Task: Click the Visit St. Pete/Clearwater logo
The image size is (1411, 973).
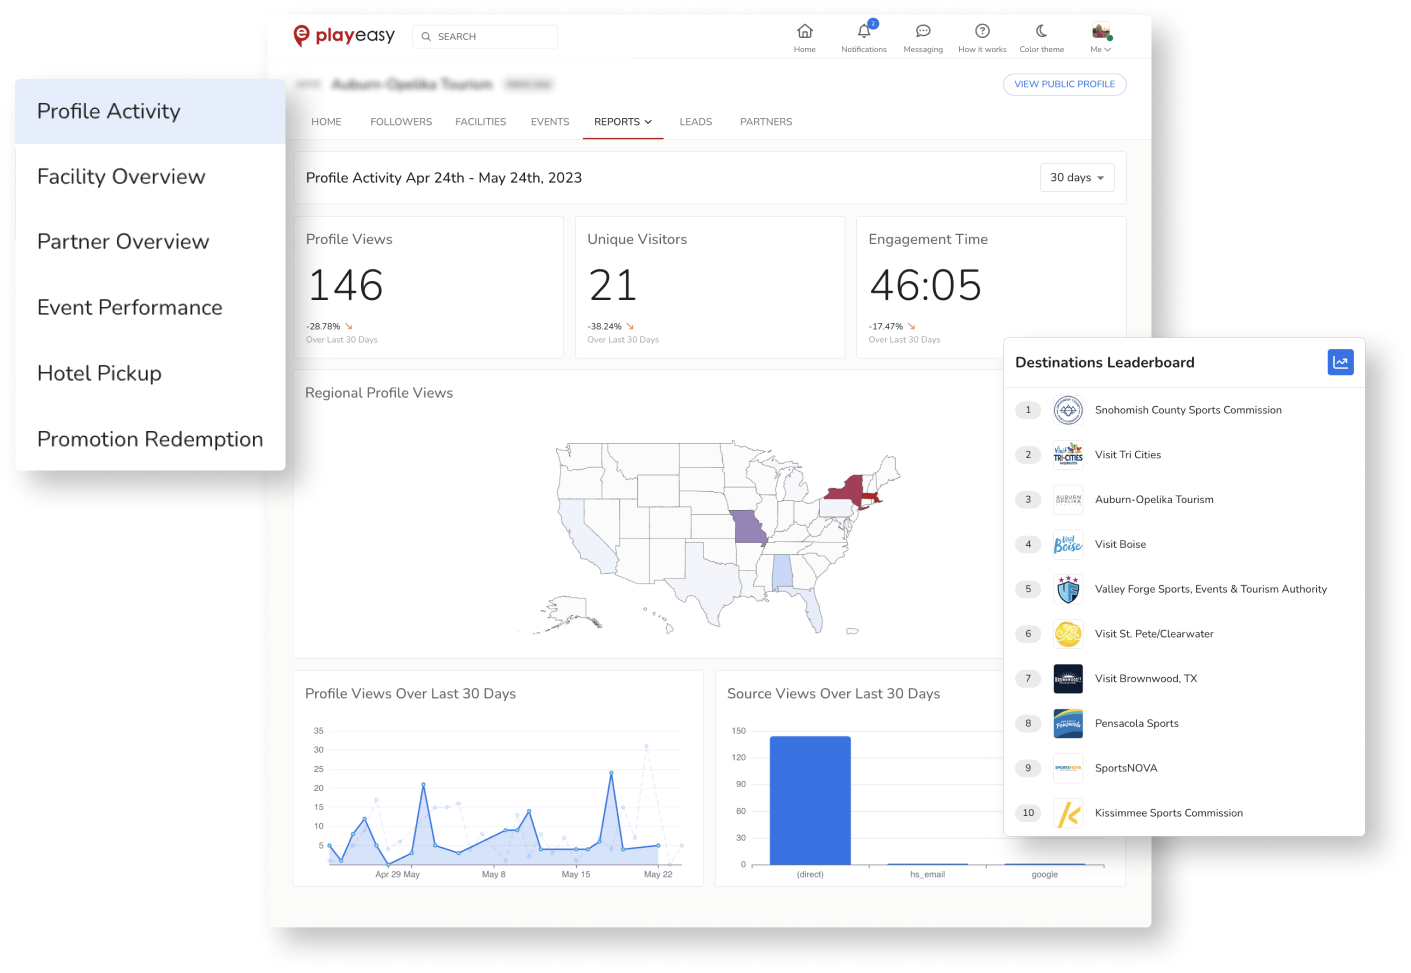Action: pyautogui.click(x=1068, y=634)
